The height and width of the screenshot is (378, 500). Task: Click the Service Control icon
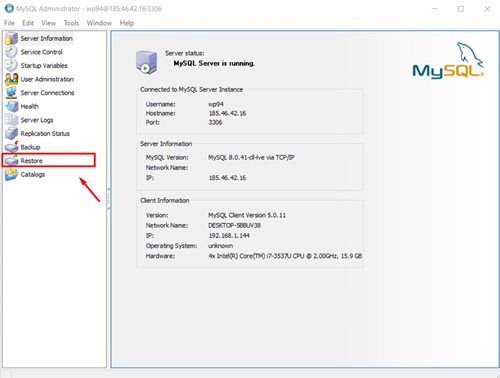(11, 52)
